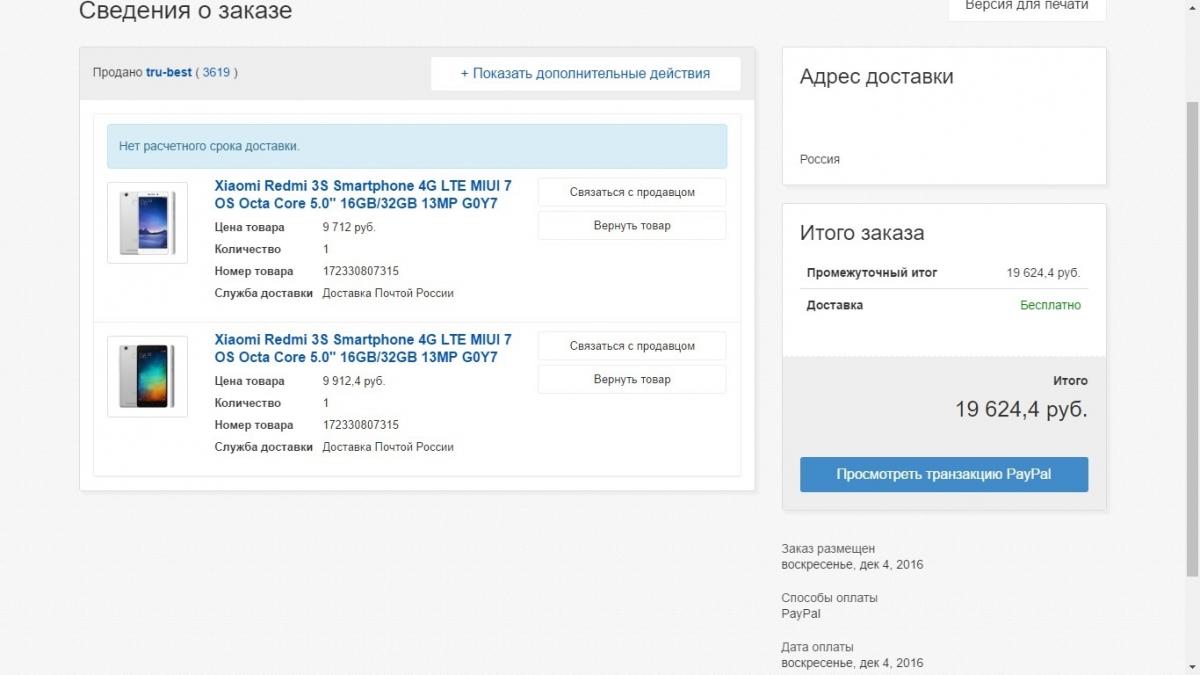
Task: Select 'Итого заказа' heading
Action: click(x=862, y=233)
